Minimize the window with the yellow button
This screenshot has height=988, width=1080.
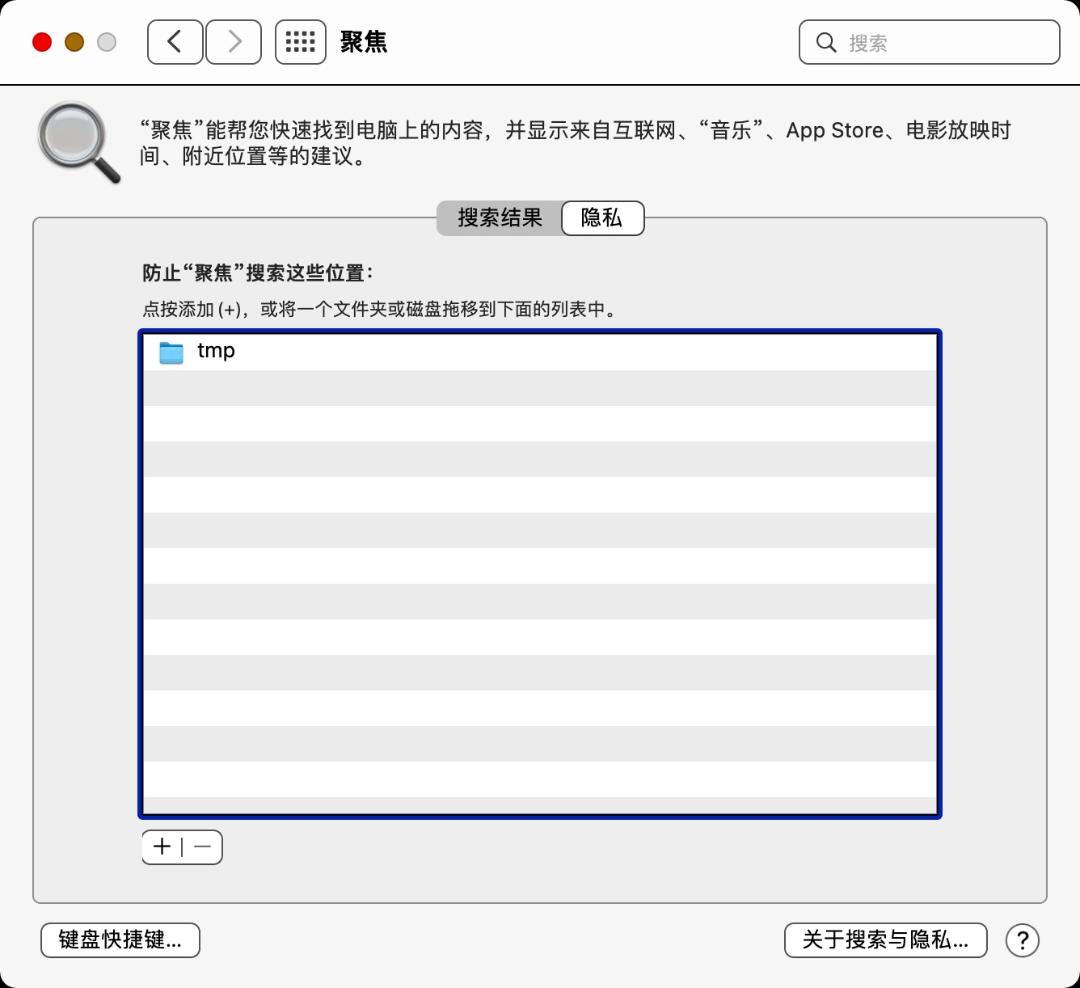point(74,42)
